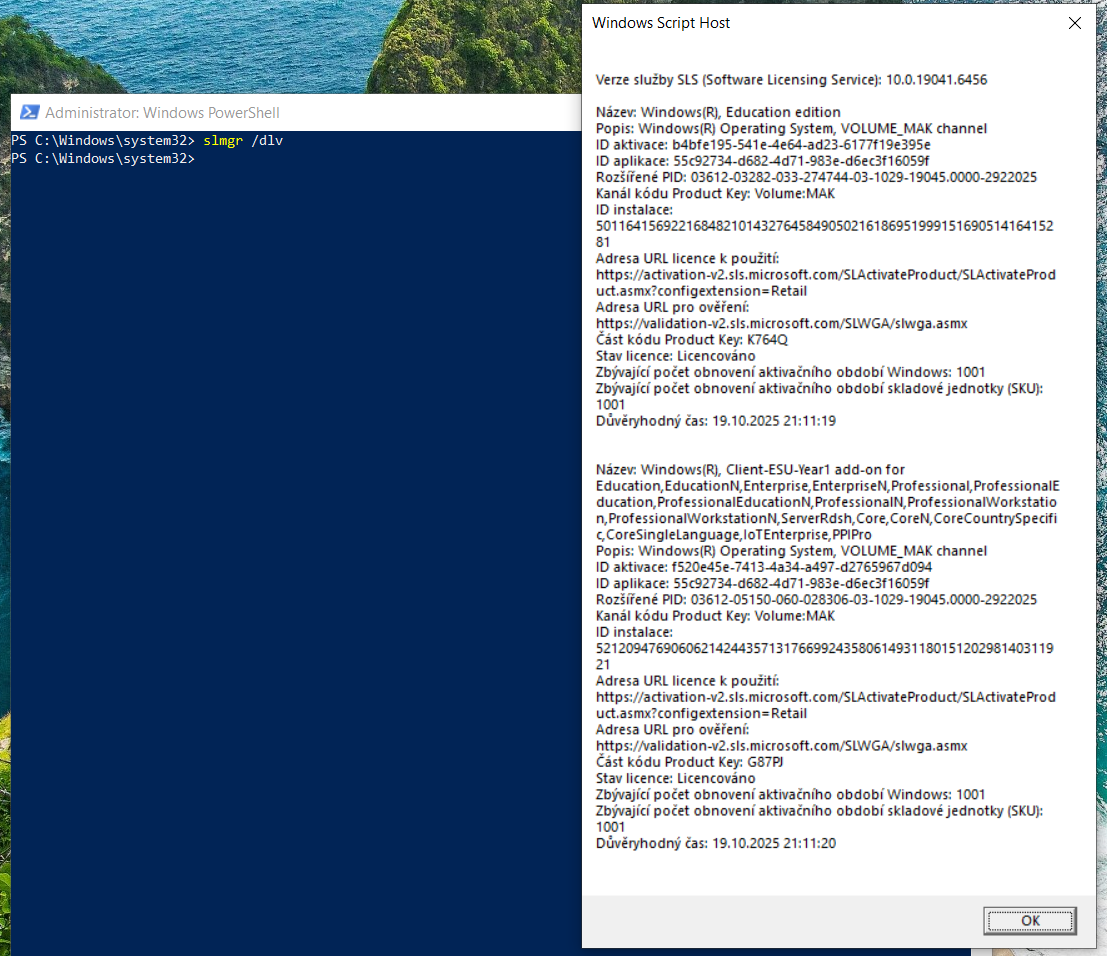Close the Windows Script Host dialog
The height and width of the screenshot is (956, 1107).
tap(1075, 23)
